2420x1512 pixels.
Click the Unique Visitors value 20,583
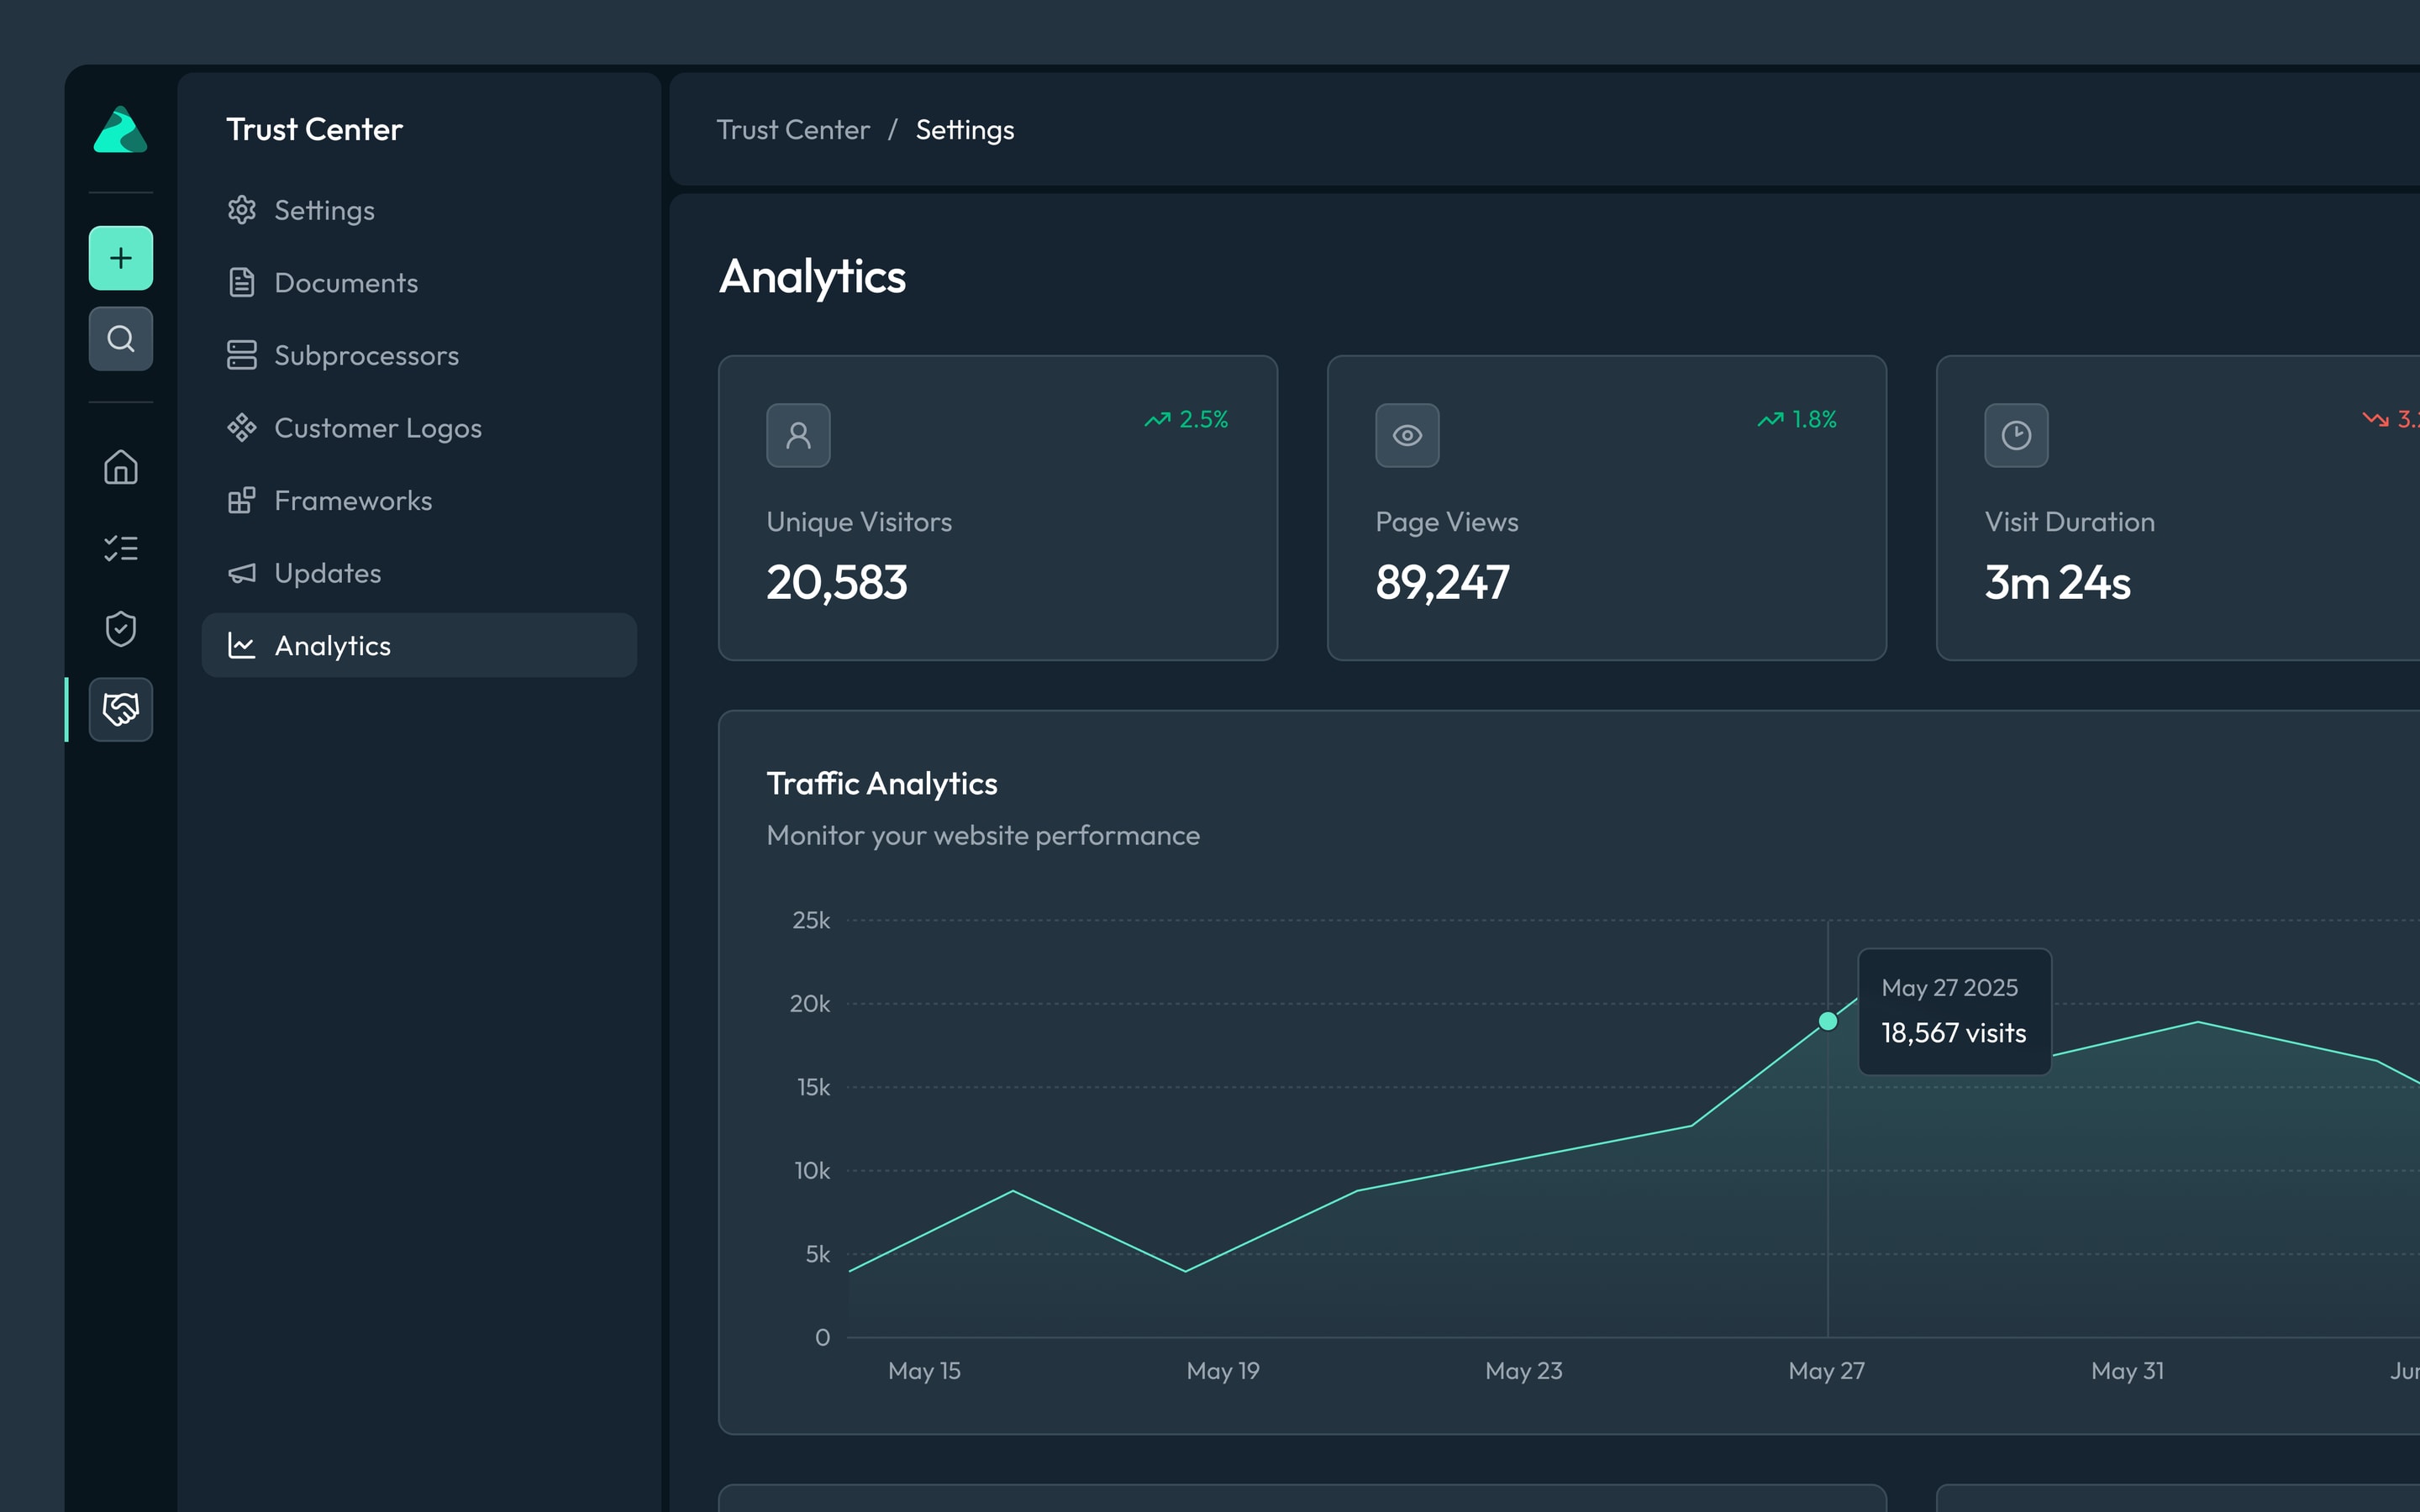pyautogui.click(x=837, y=583)
